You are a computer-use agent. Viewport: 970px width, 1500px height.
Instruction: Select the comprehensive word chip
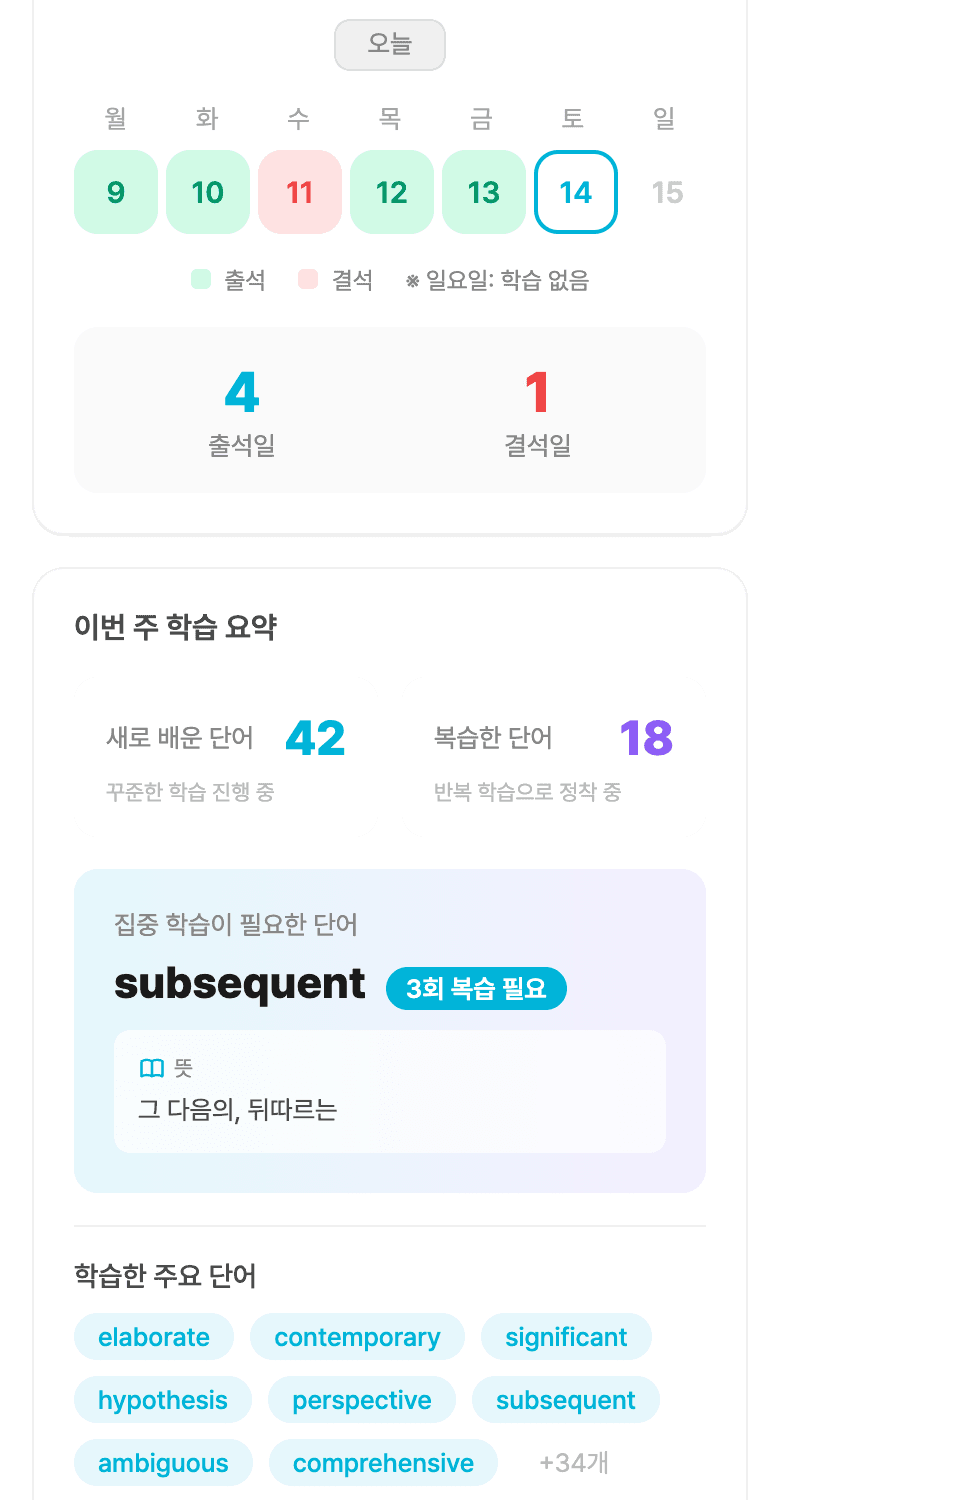tap(382, 1462)
